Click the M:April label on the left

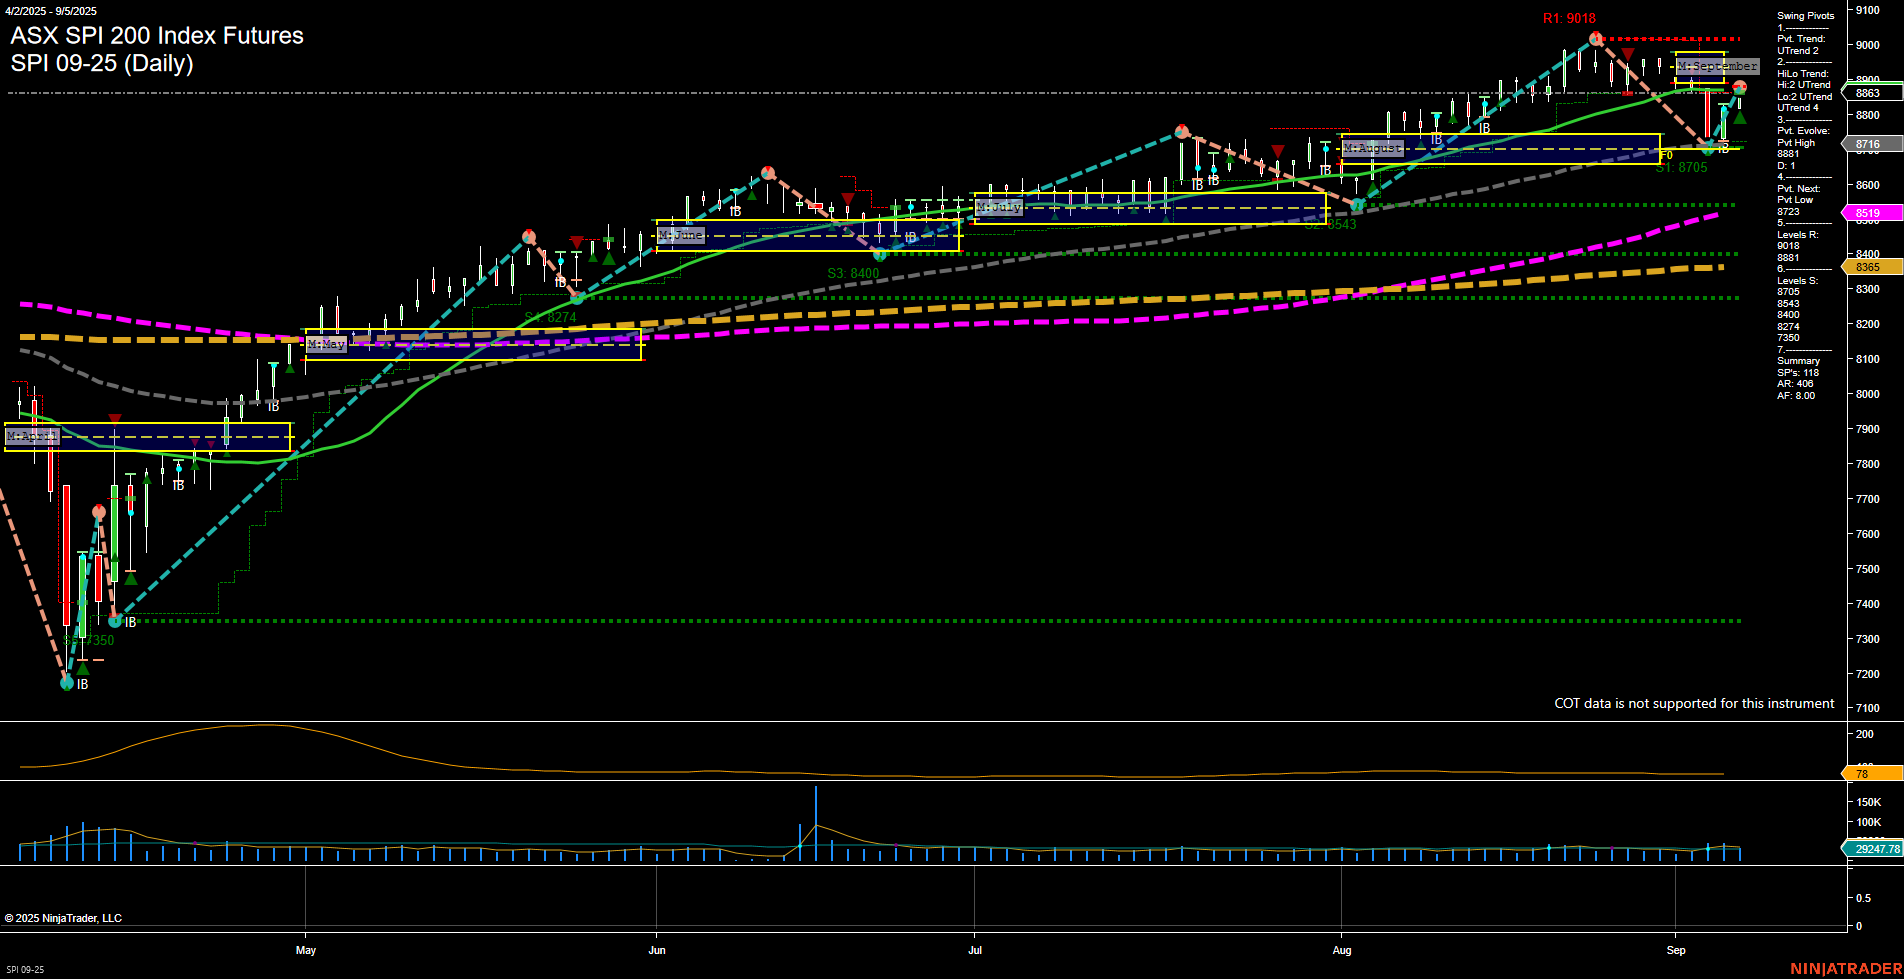(31, 436)
